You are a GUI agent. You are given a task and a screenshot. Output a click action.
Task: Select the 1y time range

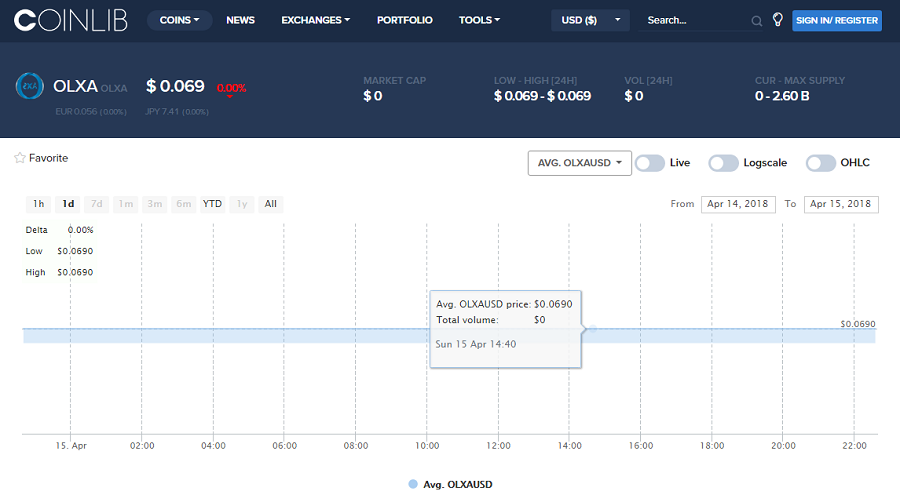tap(242, 204)
